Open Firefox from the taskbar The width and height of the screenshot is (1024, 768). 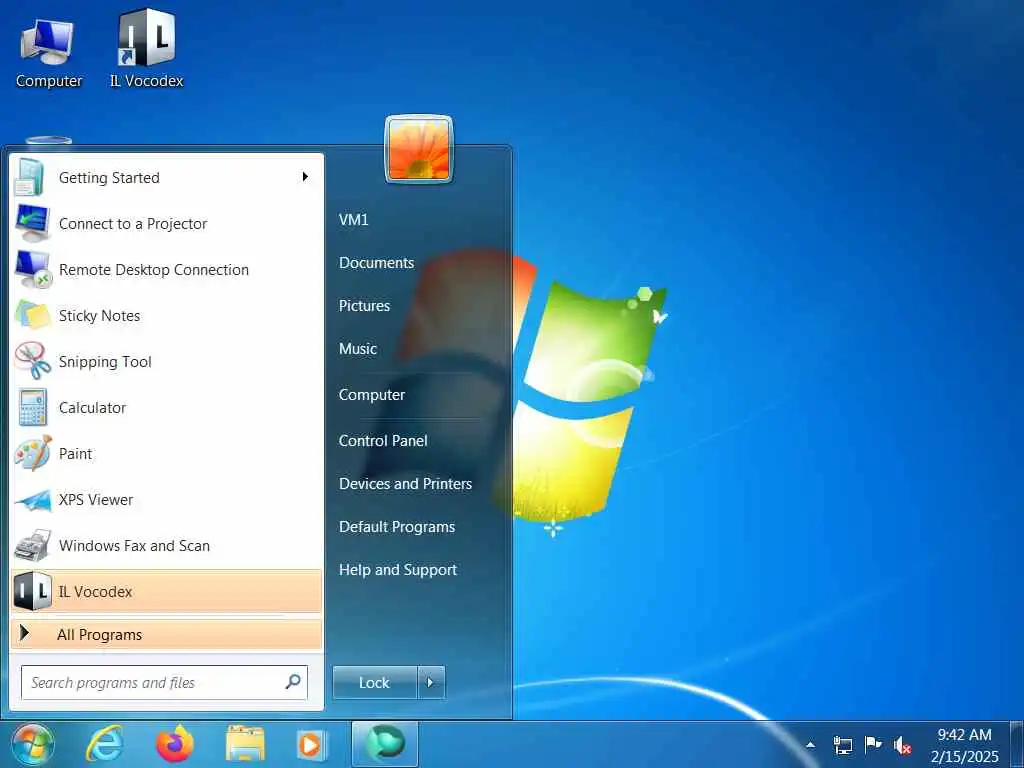pyautogui.click(x=175, y=744)
